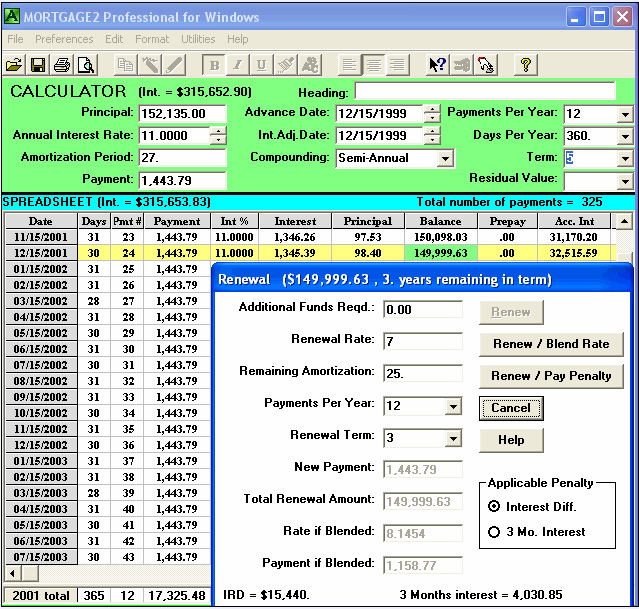The image size is (639, 609).
Task: Click the align left toolbar icon
Action: [x=349, y=65]
